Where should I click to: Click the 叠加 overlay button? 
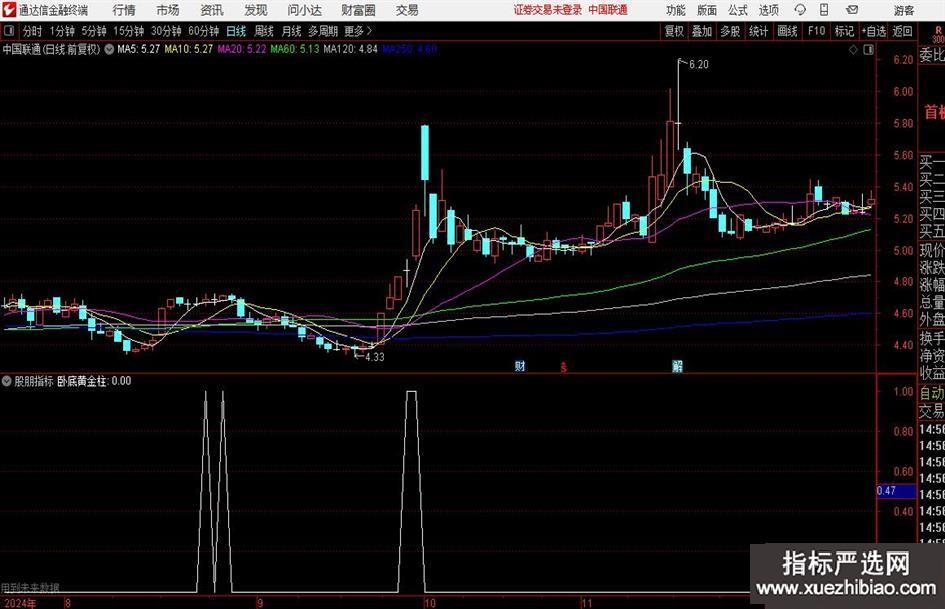point(702,31)
